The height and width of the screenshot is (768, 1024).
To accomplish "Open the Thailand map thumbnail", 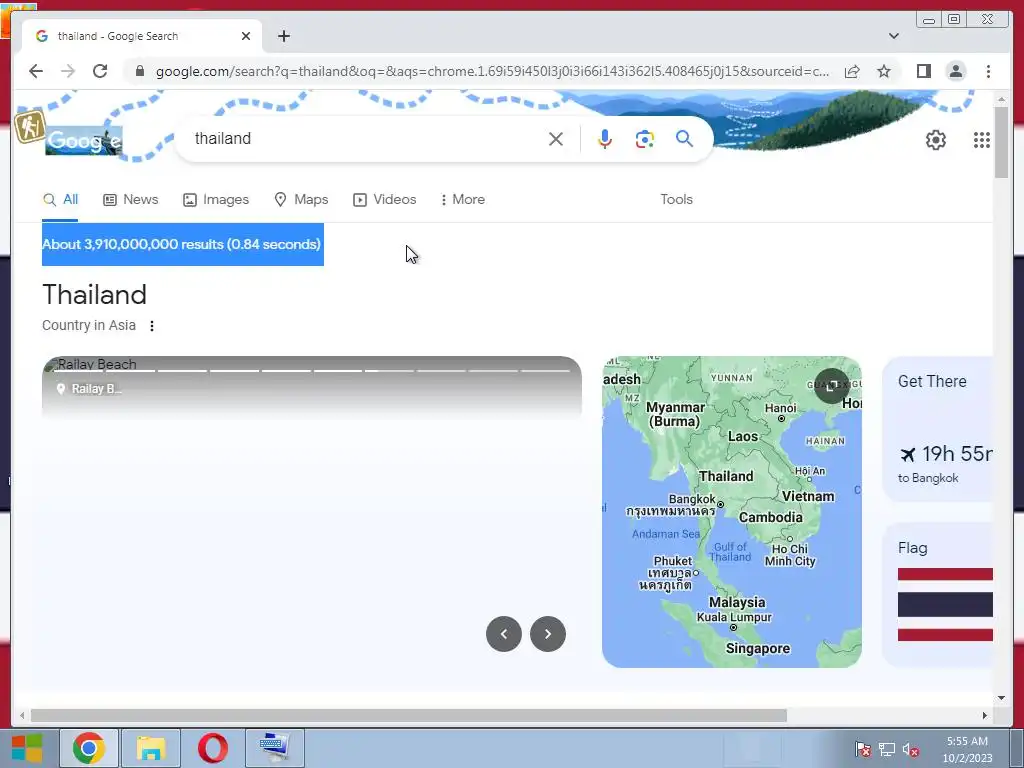I will [731, 511].
